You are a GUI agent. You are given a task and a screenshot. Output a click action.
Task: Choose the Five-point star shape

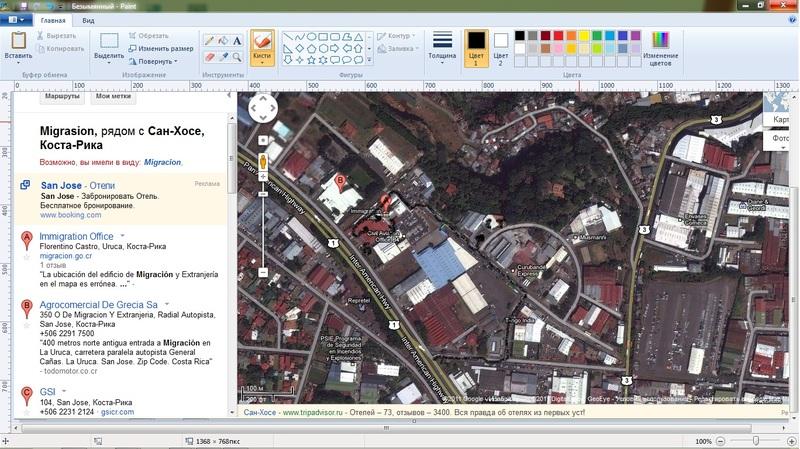pyautogui.click(x=311, y=60)
